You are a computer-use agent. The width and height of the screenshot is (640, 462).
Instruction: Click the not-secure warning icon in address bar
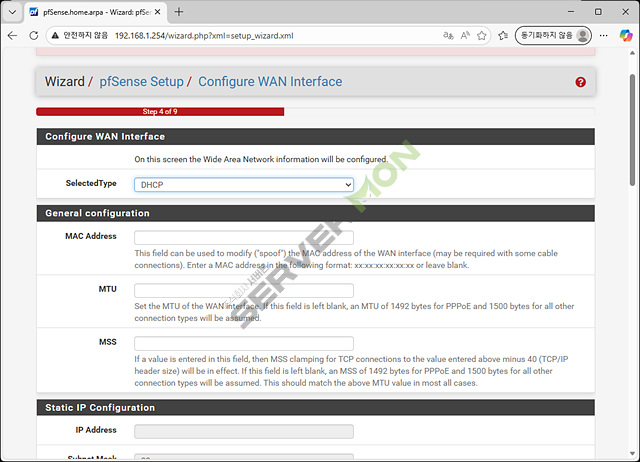tap(55, 36)
